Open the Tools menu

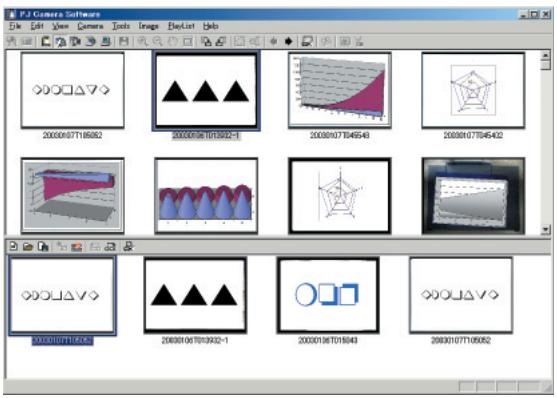tap(121, 26)
